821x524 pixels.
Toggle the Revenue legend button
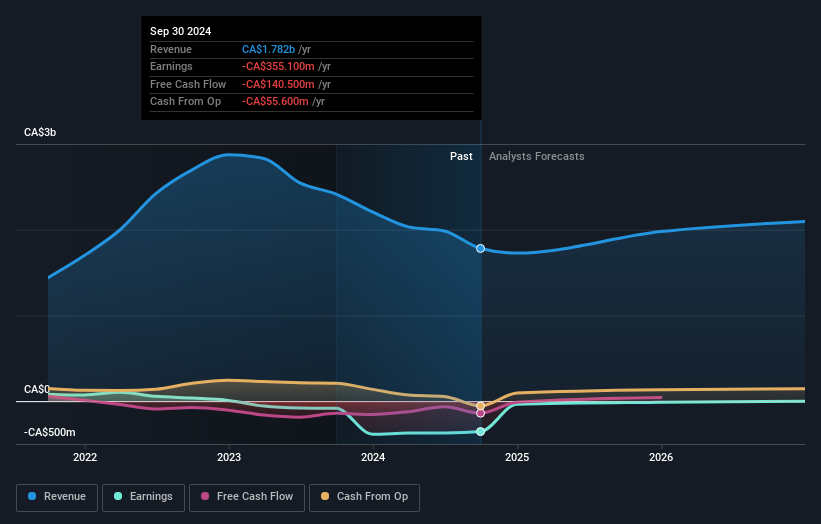pos(57,497)
